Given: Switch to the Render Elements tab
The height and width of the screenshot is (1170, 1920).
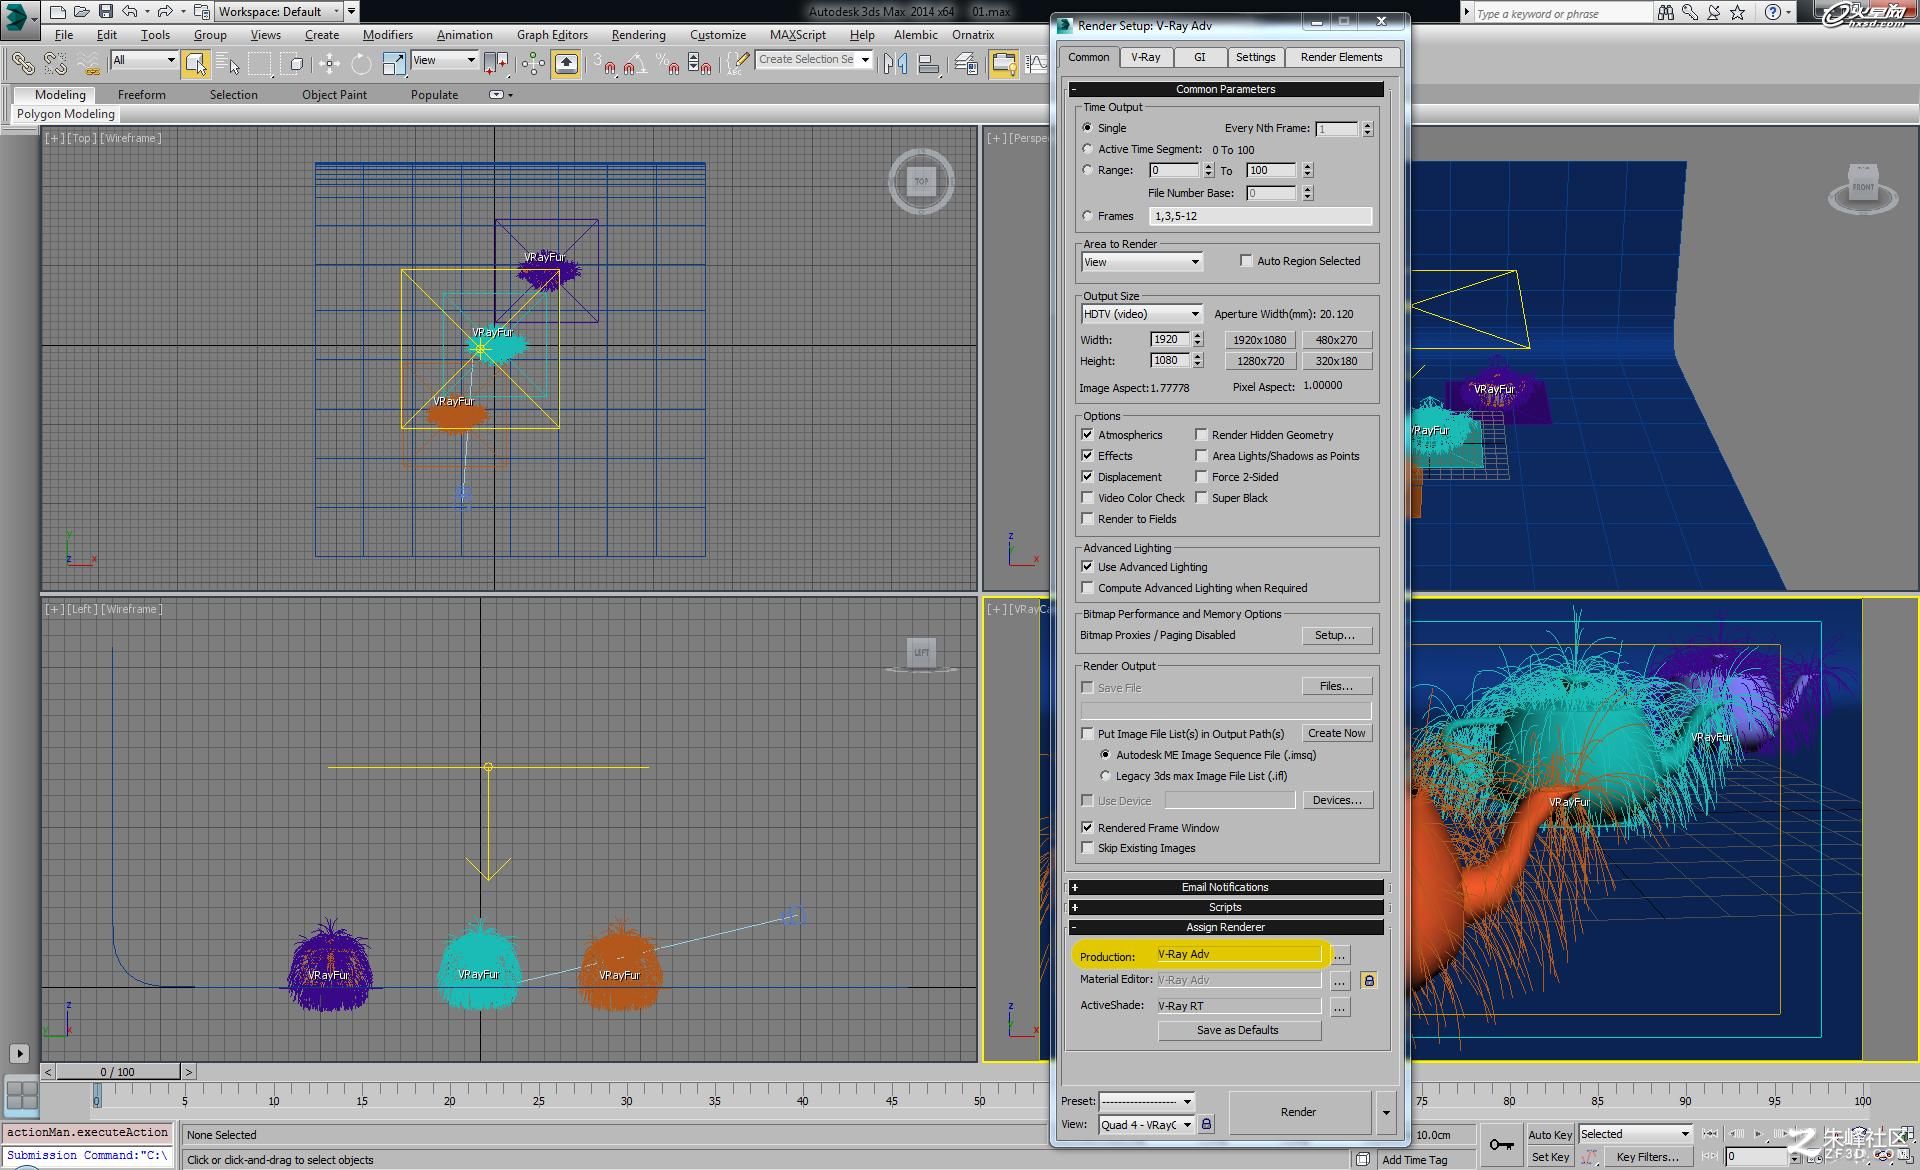Looking at the screenshot, I should tap(1342, 57).
